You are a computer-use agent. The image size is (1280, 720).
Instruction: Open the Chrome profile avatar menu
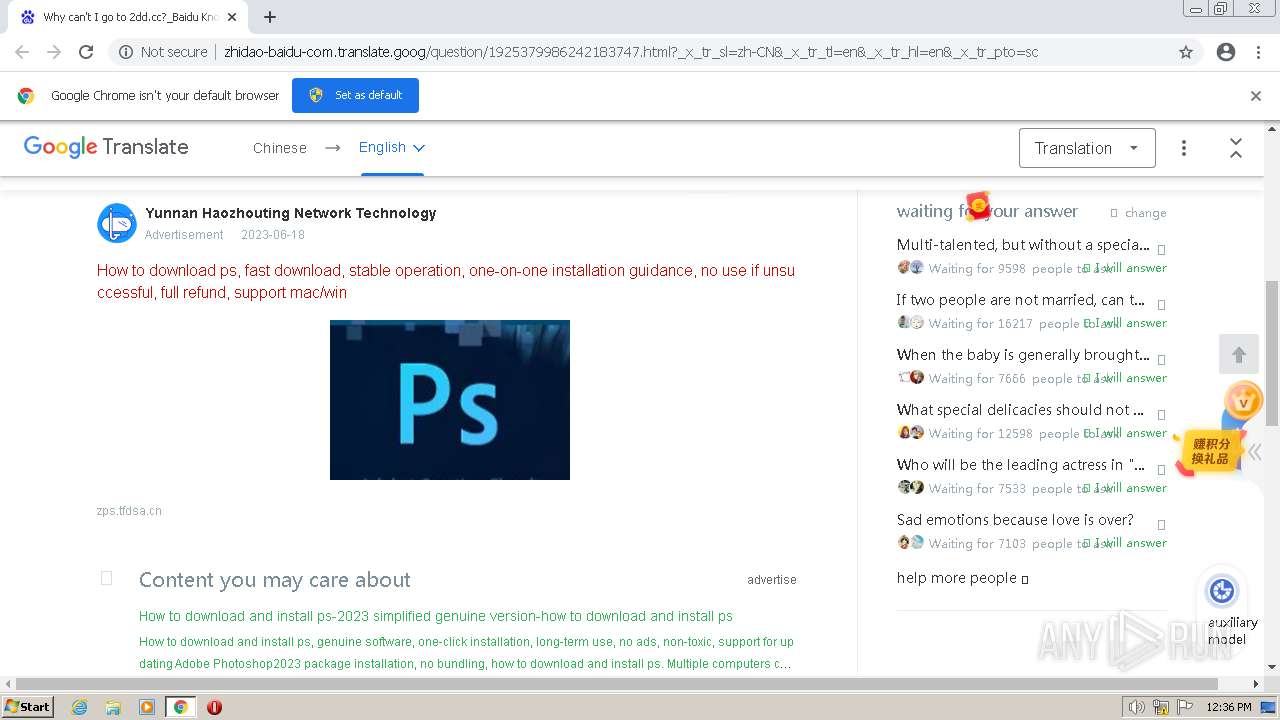coord(1226,52)
